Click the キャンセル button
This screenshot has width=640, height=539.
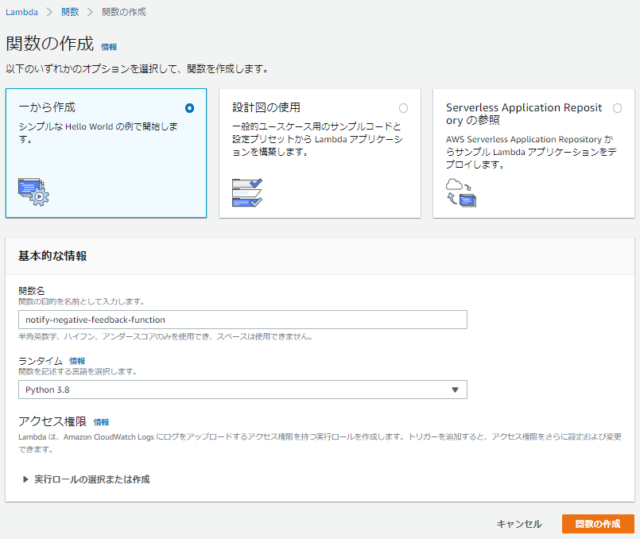pyautogui.click(x=519, y=524)
